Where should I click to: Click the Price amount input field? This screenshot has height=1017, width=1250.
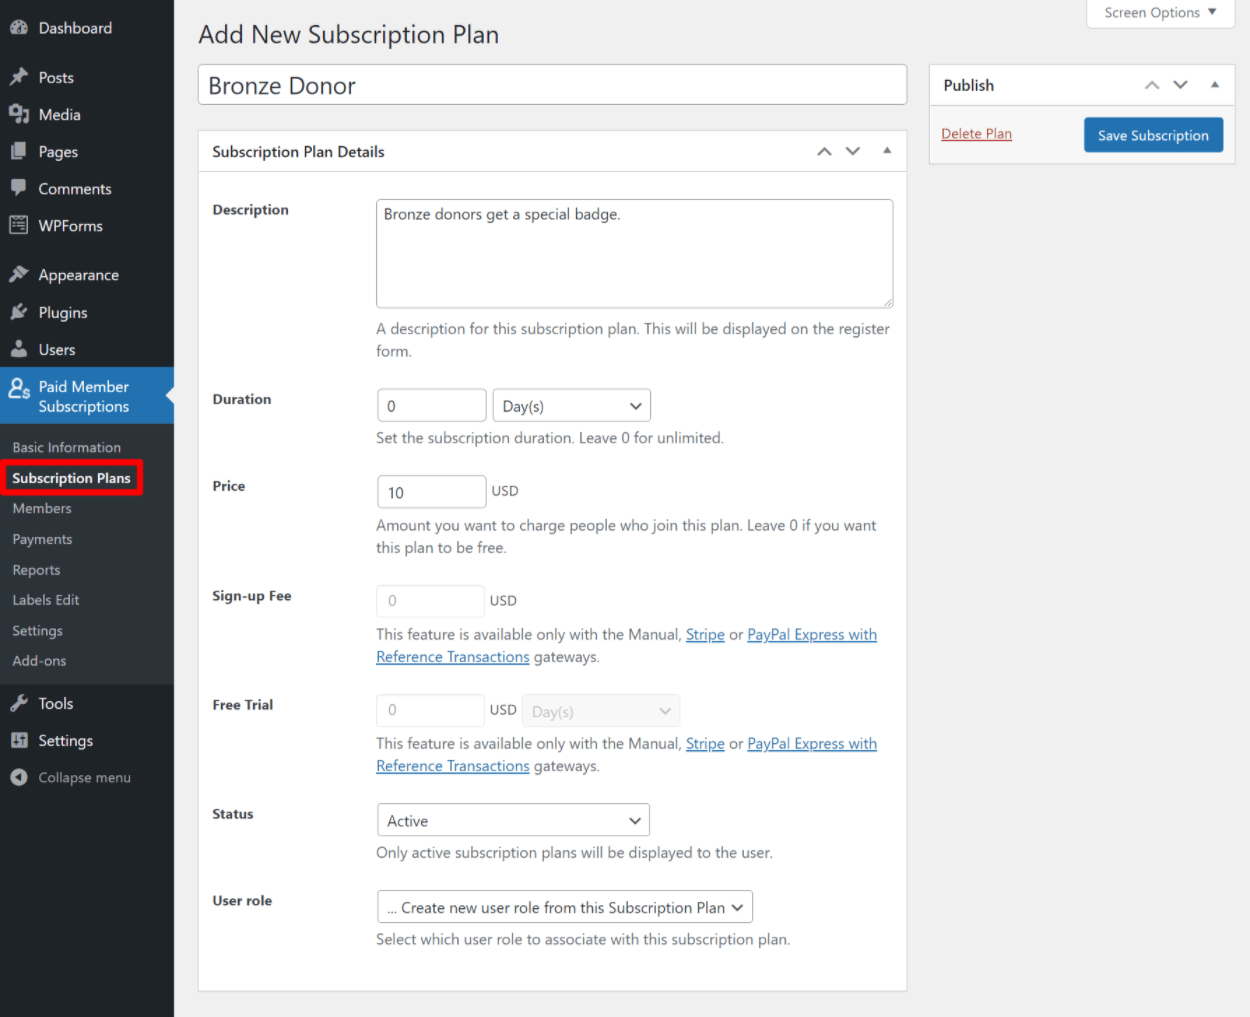tap(431, 492)
